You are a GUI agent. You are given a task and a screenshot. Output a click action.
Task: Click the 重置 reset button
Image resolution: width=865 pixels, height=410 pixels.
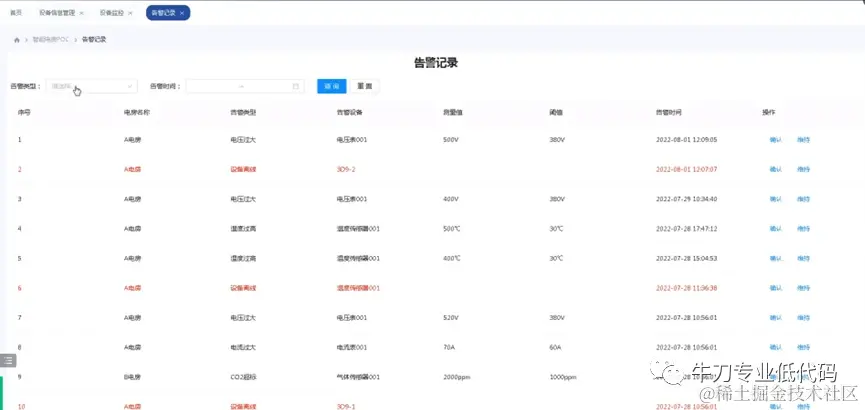click(365, 86)
